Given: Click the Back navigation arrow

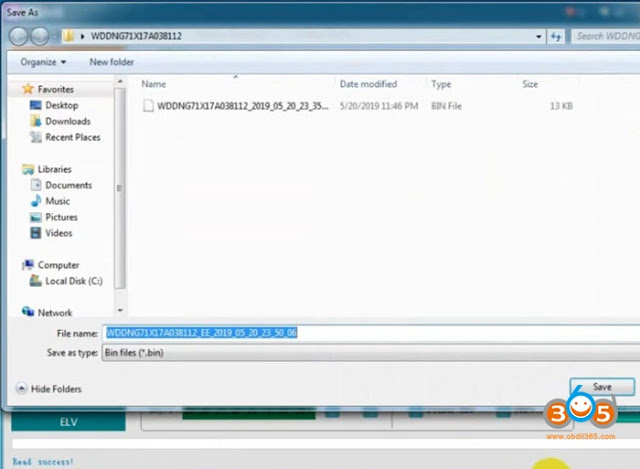Looking at the screenshot, I should click(x=18, y=36).
